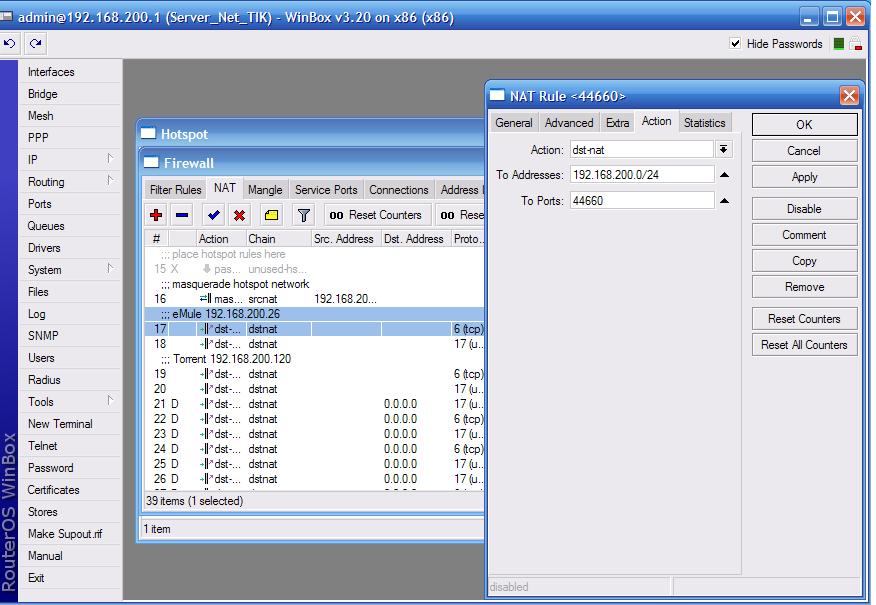Toggle Hide Passwords checkbox
Image resolution: width=876 pixels, height=605 pixels.
point(735,44)
